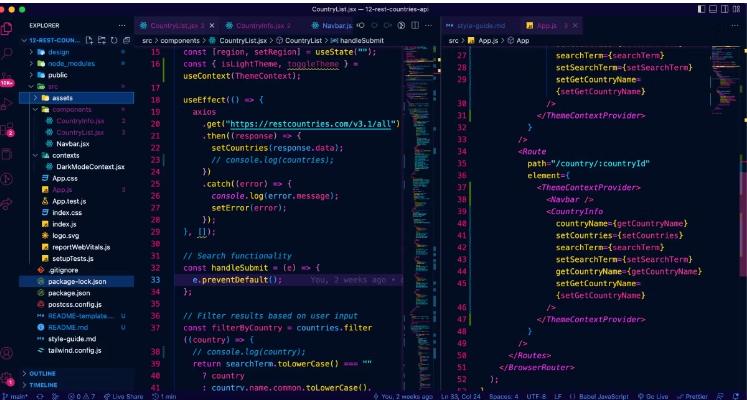Click New Folder icon in Explorer header
747x400 pixels.
coord(101,40)
